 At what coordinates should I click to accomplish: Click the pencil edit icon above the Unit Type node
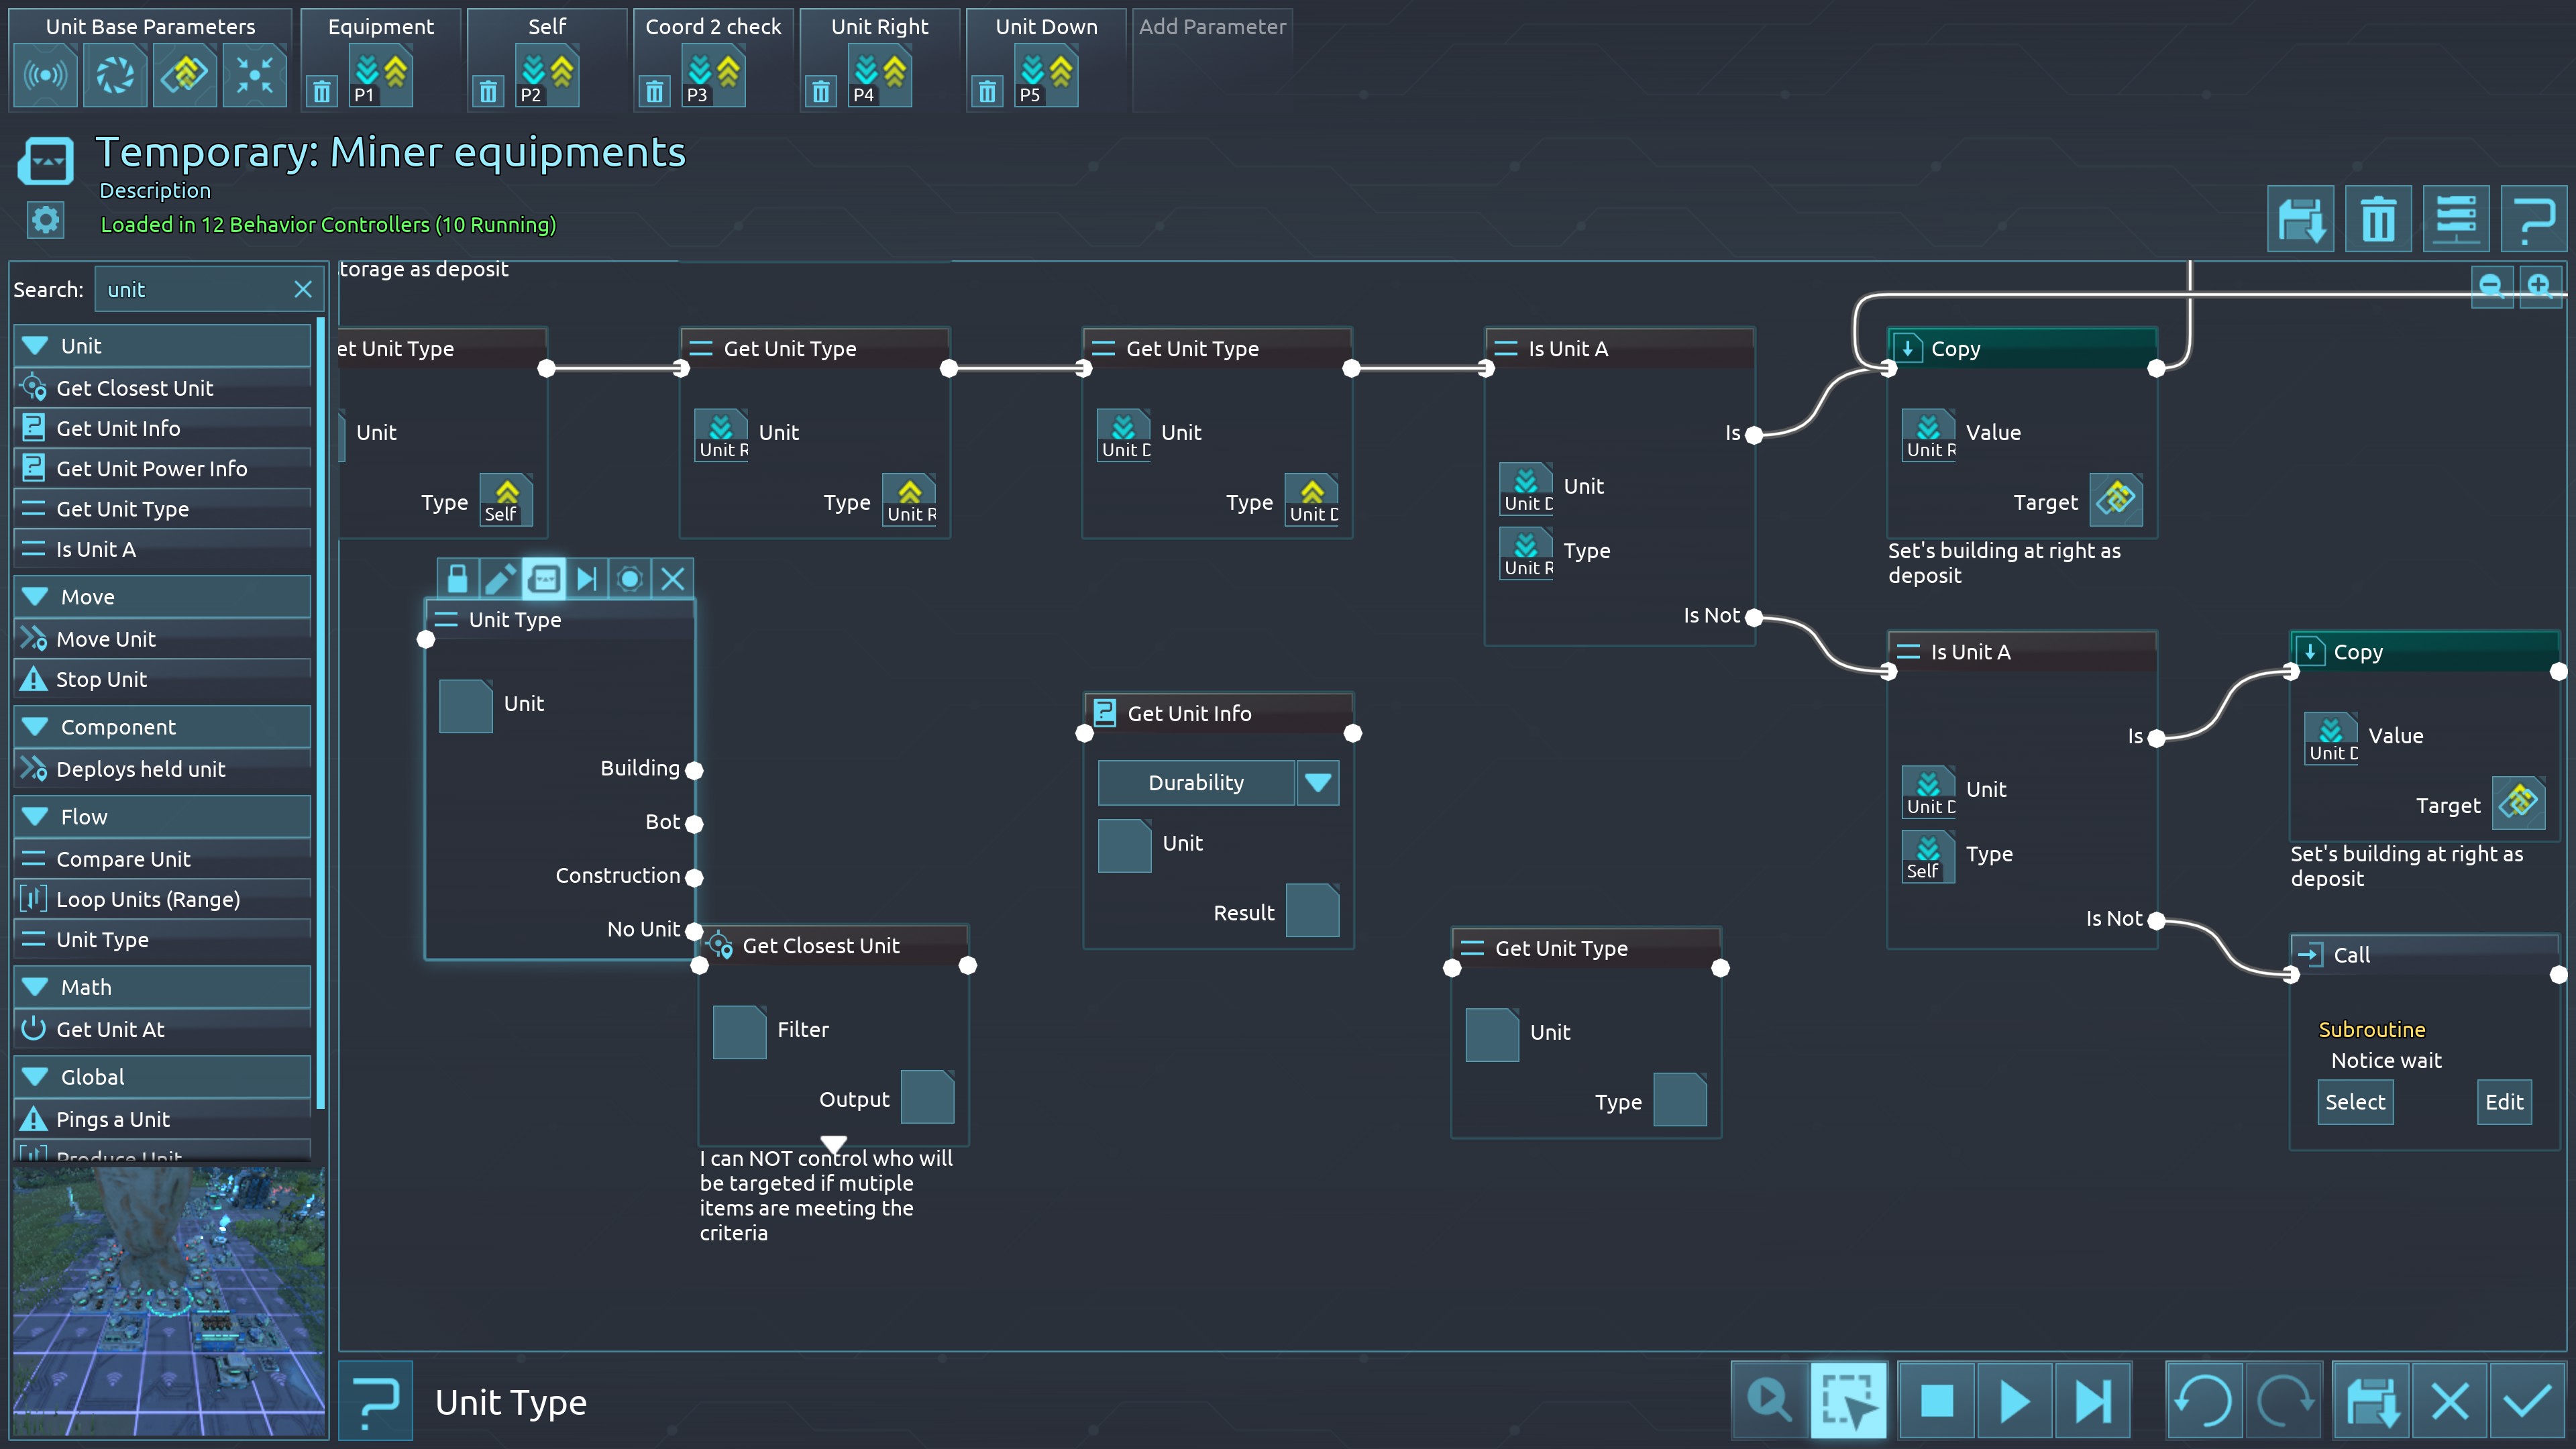500,578
